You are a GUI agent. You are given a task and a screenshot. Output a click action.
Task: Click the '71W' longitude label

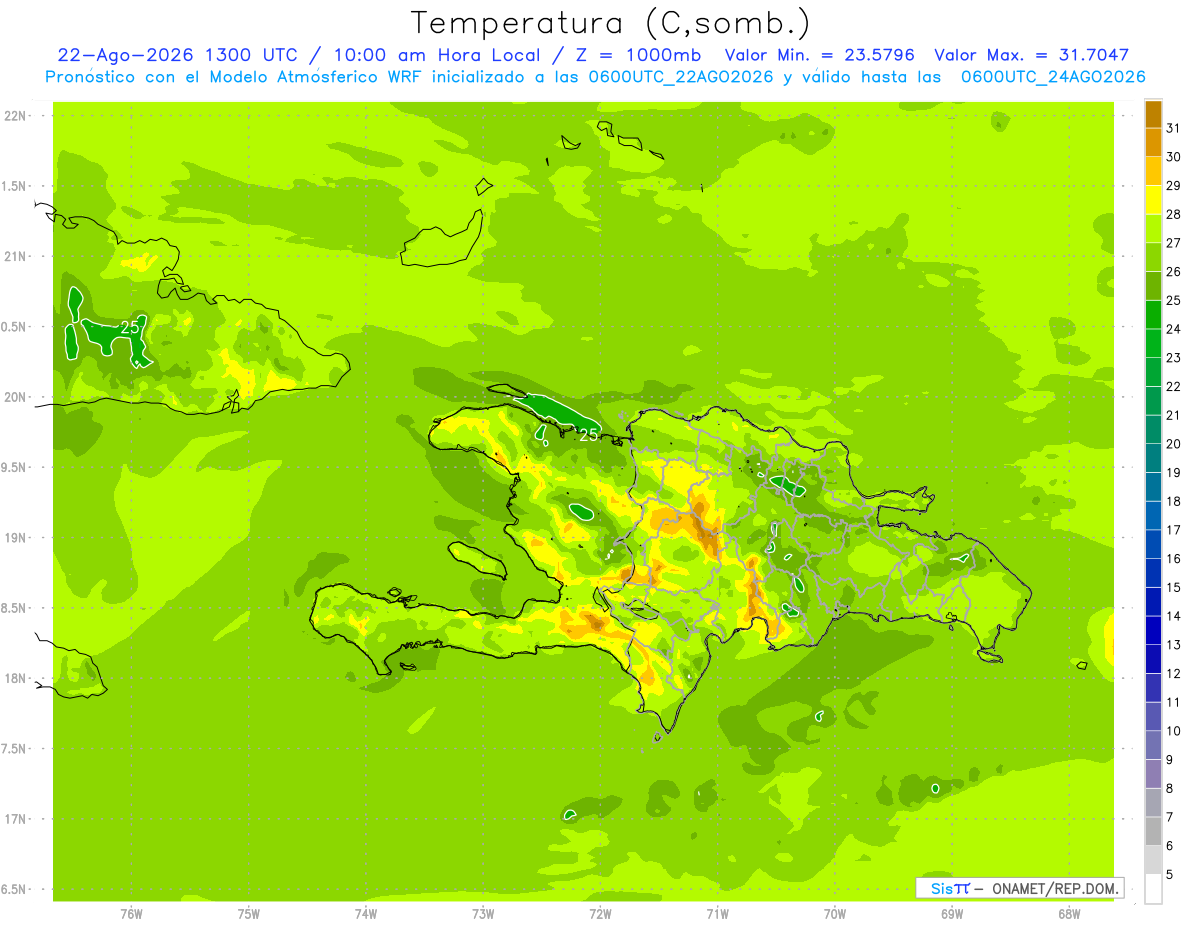717,913
